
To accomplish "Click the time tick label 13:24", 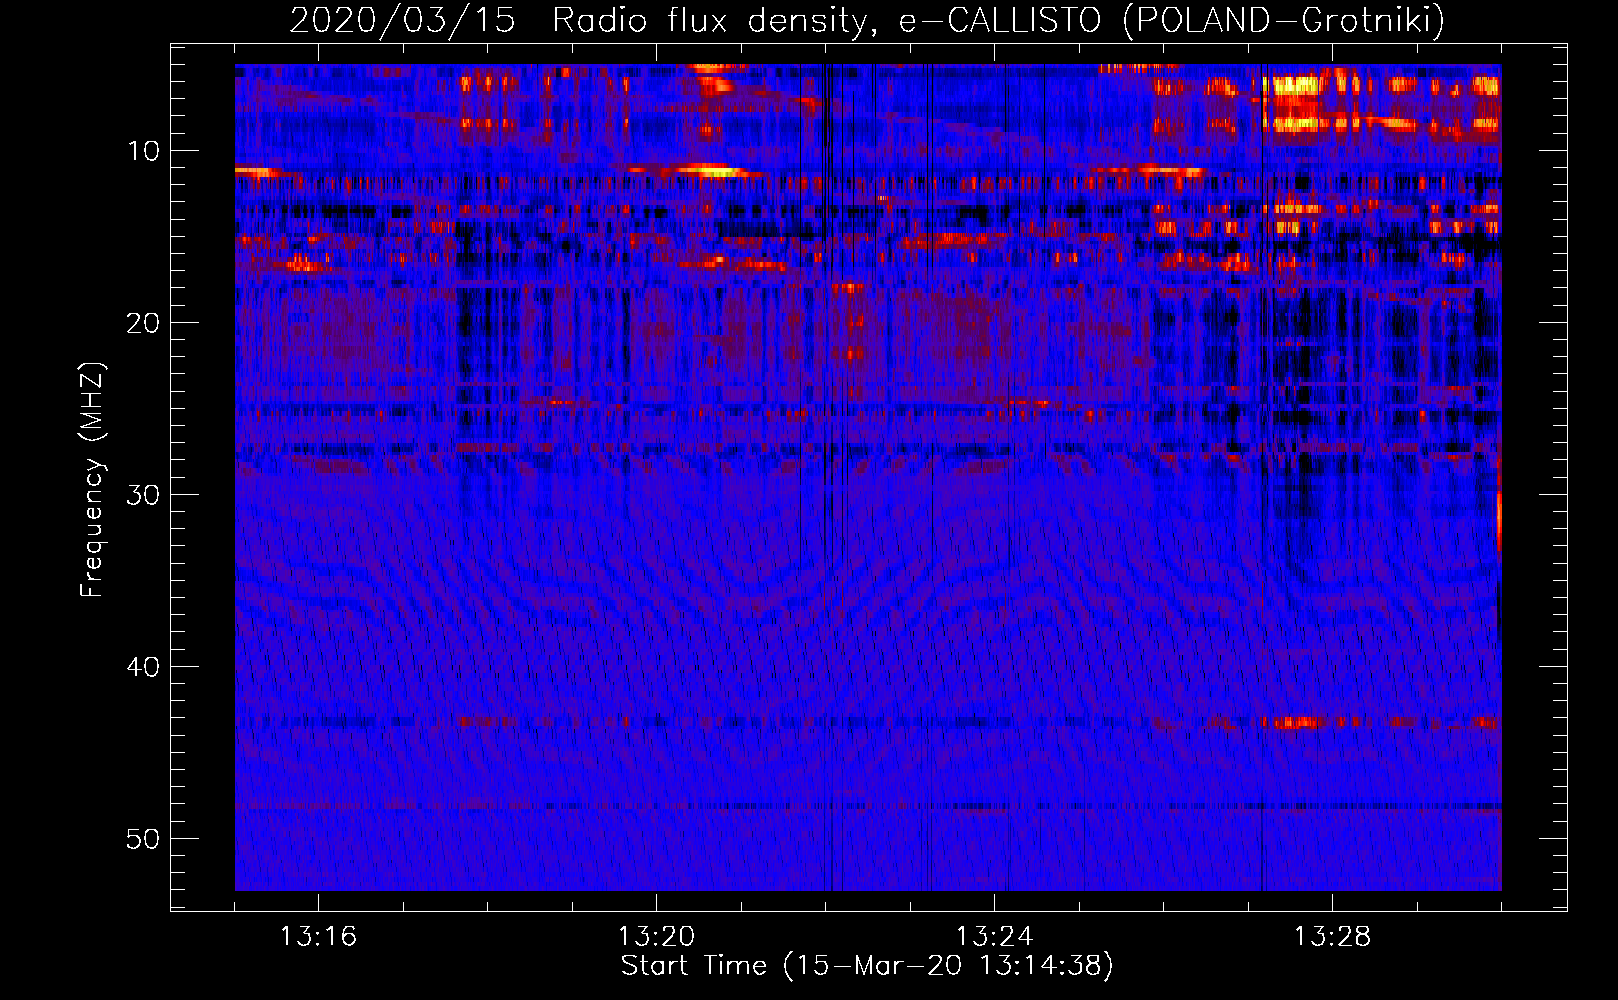I will (994, 936).
